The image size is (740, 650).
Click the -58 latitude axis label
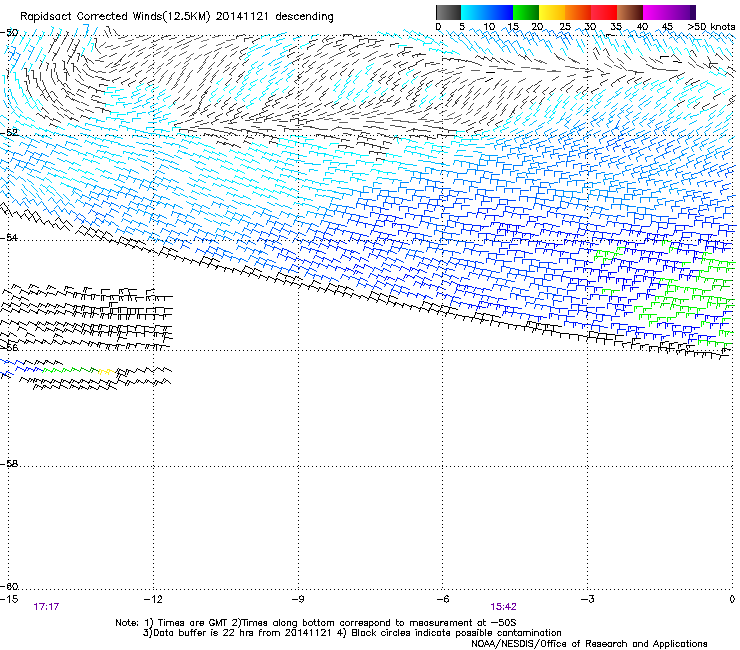click(x=9, y=464)
